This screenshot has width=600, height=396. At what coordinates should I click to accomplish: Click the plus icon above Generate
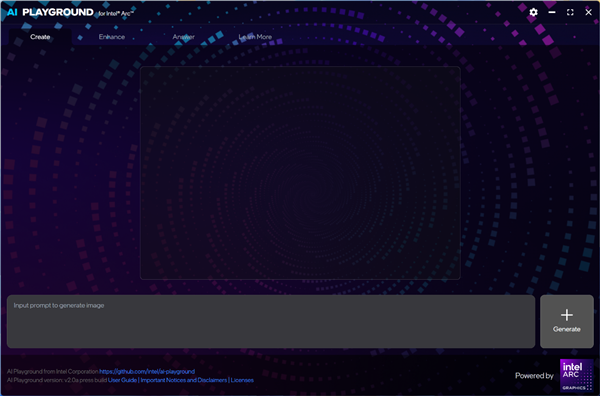[567, 315]
